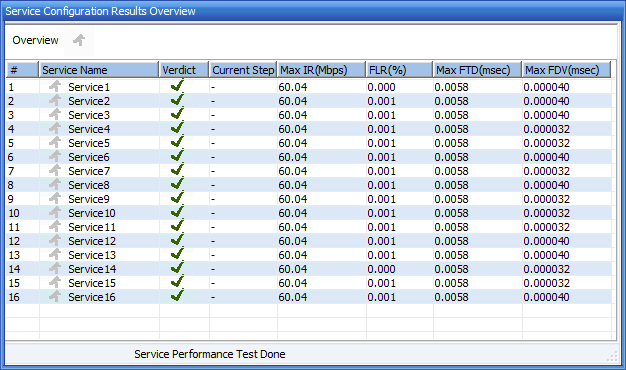Click the green verdict checkmark for Service11
Viewport: 626px width, 370px height.
tap(177, 225)
